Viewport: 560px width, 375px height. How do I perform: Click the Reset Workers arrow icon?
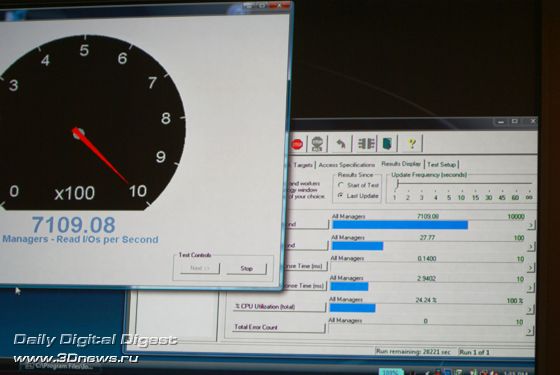(341, 144)
